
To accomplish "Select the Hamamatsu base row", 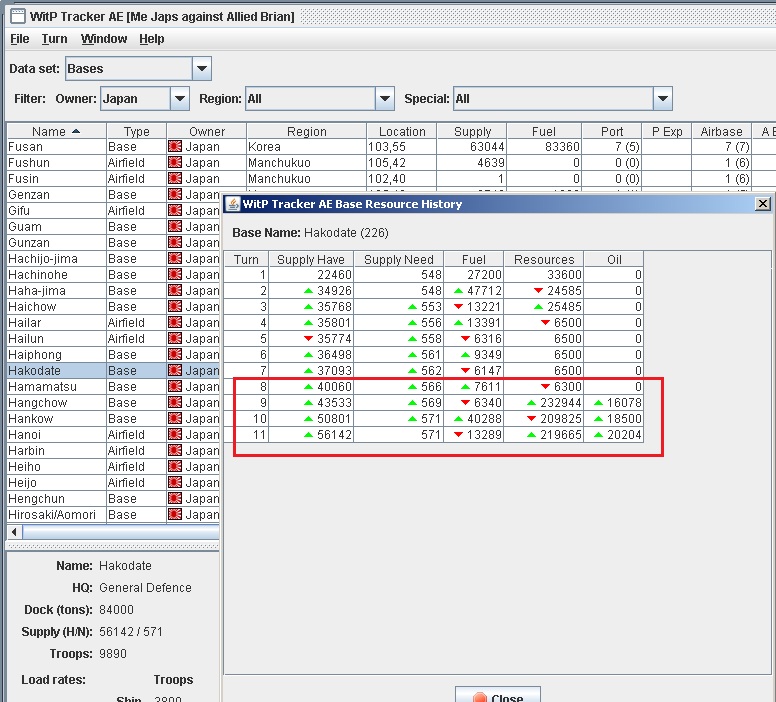I will (x=113, y=387).
